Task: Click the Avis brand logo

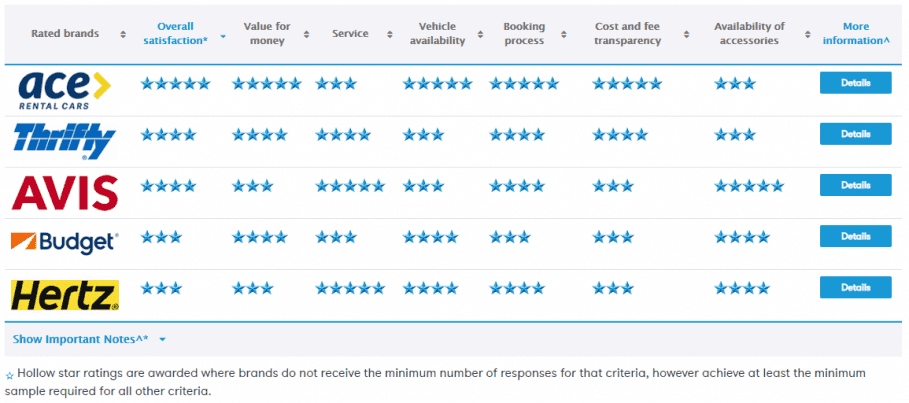Action: (x=65, y=191)
